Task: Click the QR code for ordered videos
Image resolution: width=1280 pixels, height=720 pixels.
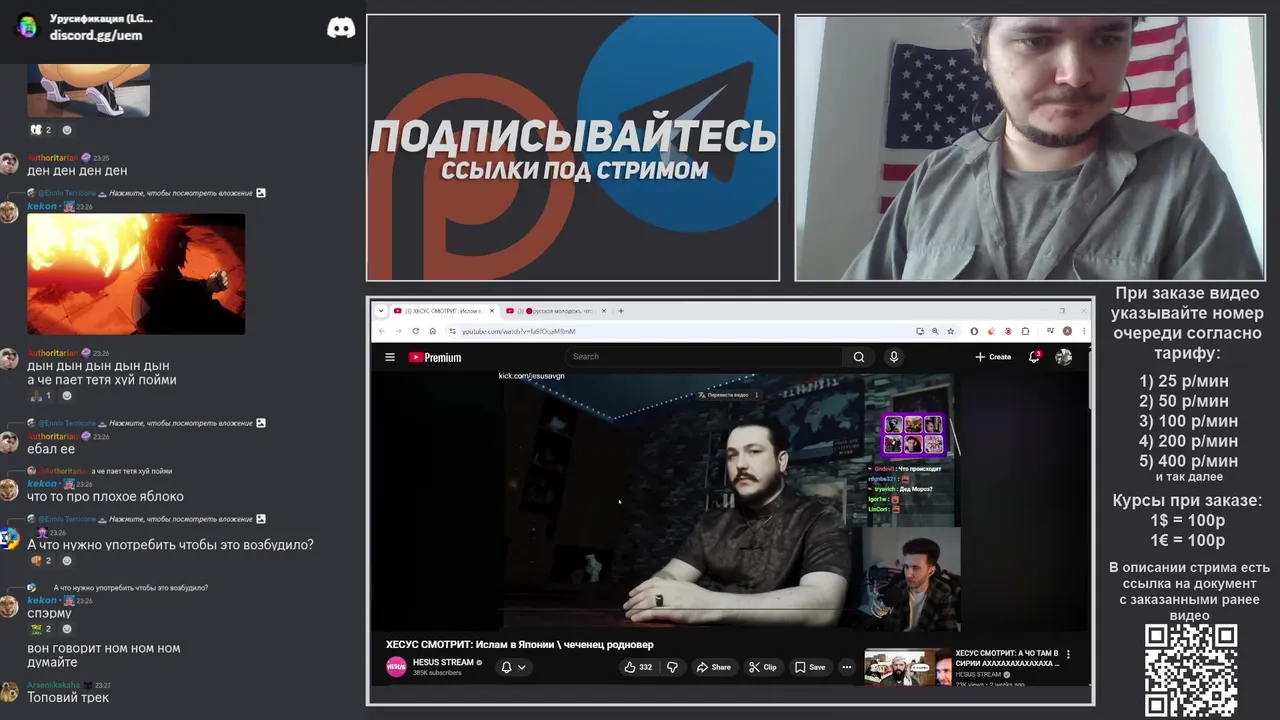Action: pos(1191,669)
